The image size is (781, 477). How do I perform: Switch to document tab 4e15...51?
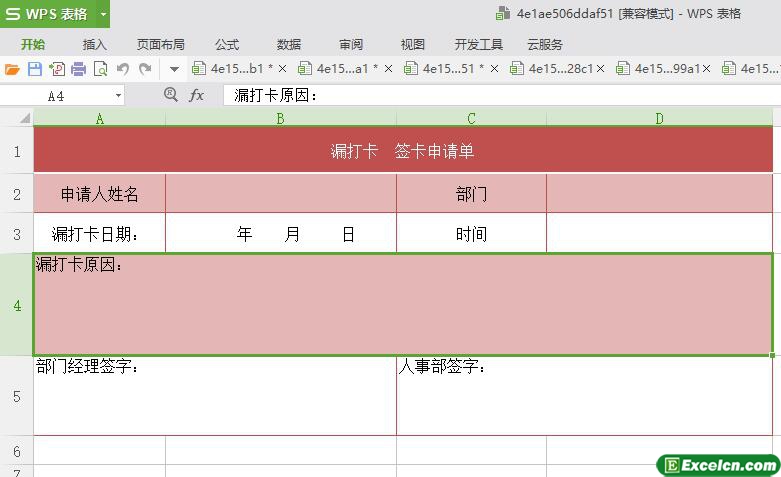click(x=444, y=69)
